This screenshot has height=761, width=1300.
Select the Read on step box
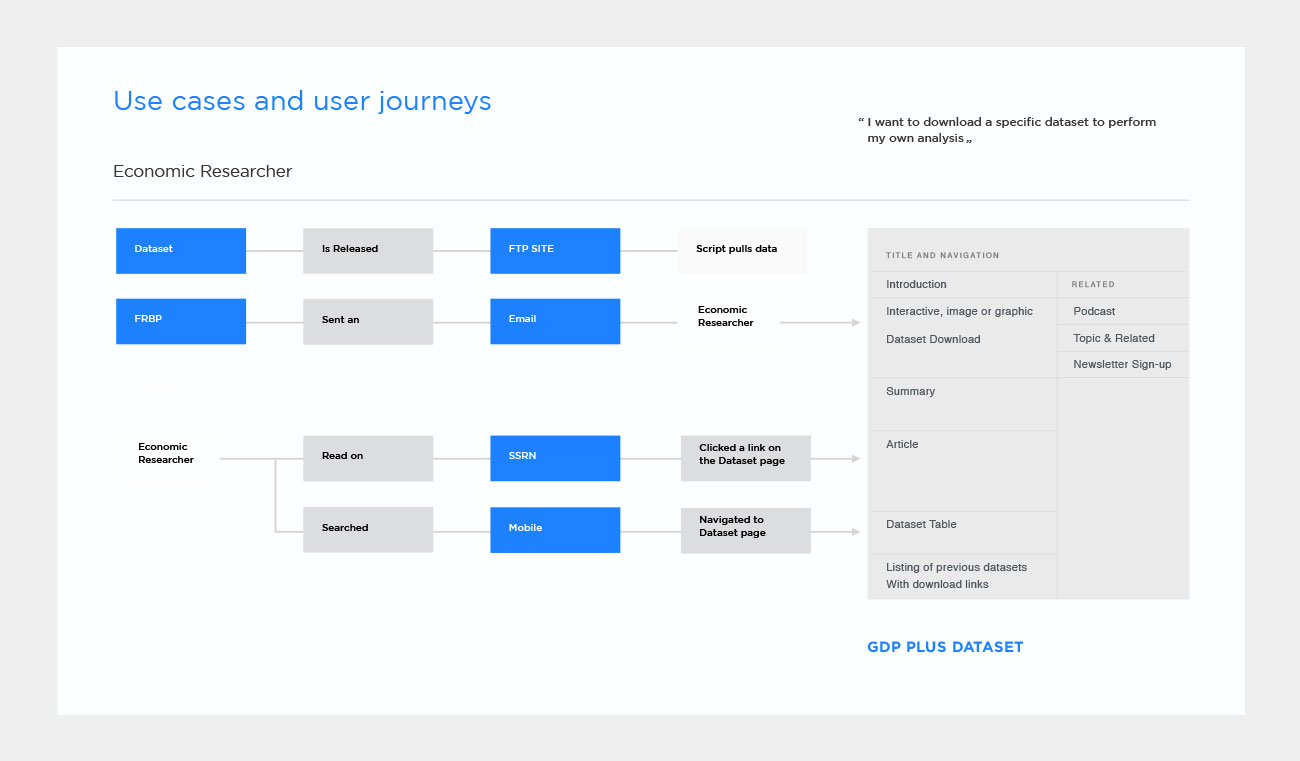[368, 457]
